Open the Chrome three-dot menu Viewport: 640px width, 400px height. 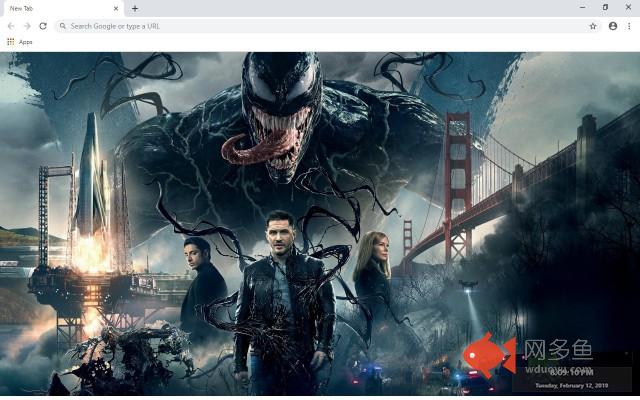point(629,26)
